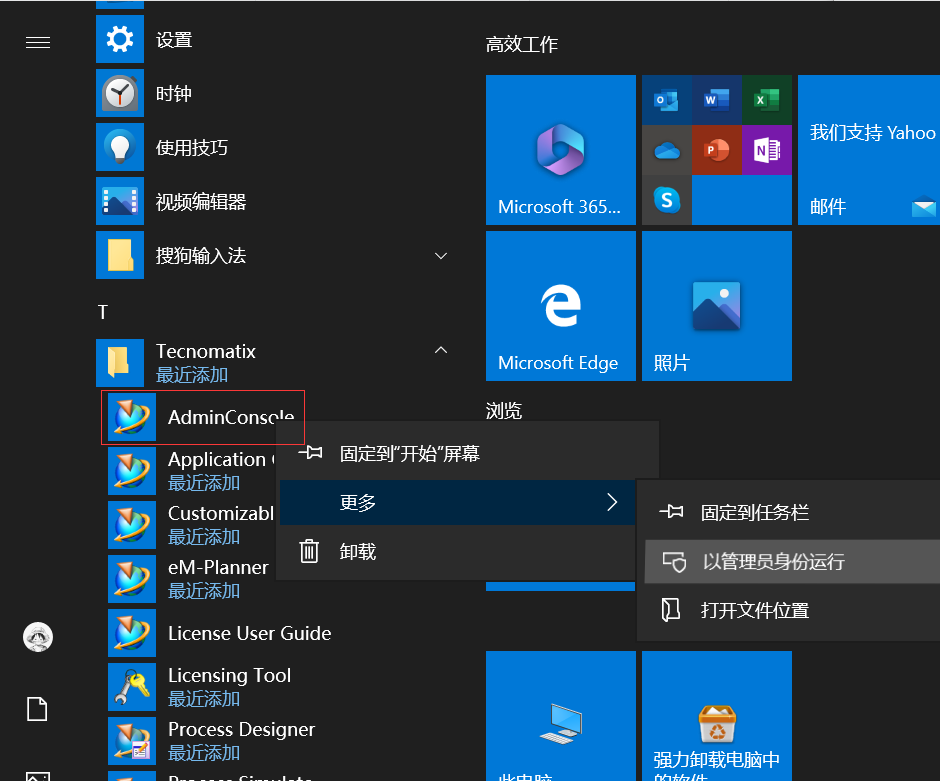Open the 更多 submenu arrow

pyautogui.click(x=611, y=502)
